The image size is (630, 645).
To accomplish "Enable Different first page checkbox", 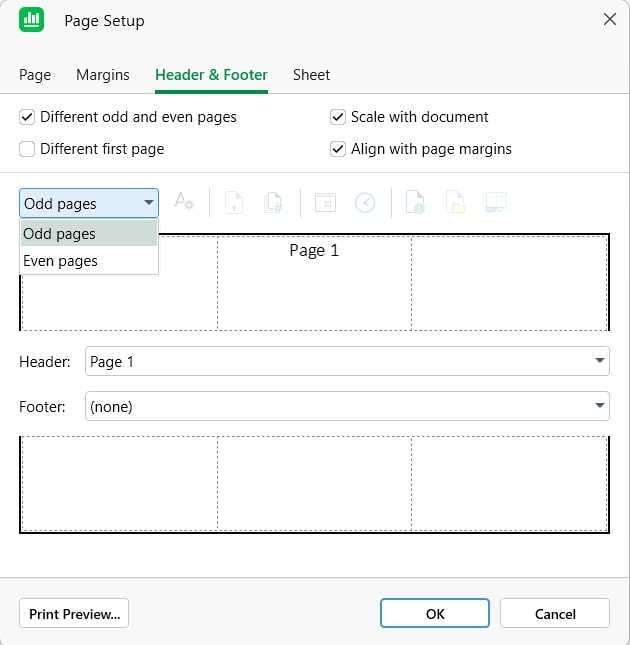I will click(27, 149).
